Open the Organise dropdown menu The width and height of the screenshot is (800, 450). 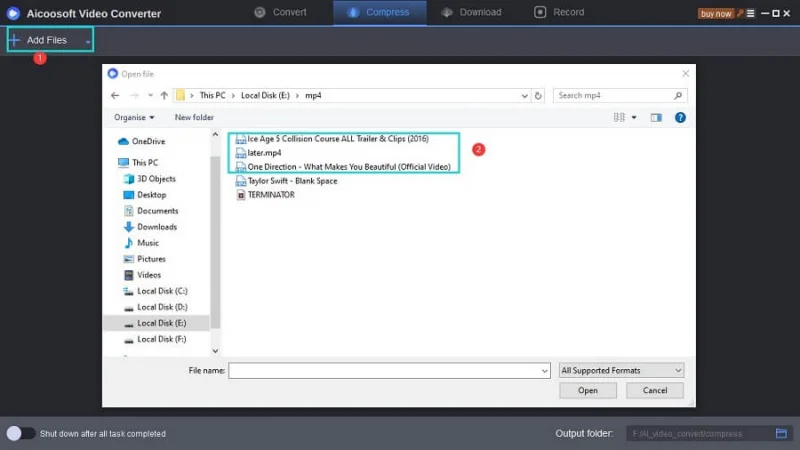point(135,117)
